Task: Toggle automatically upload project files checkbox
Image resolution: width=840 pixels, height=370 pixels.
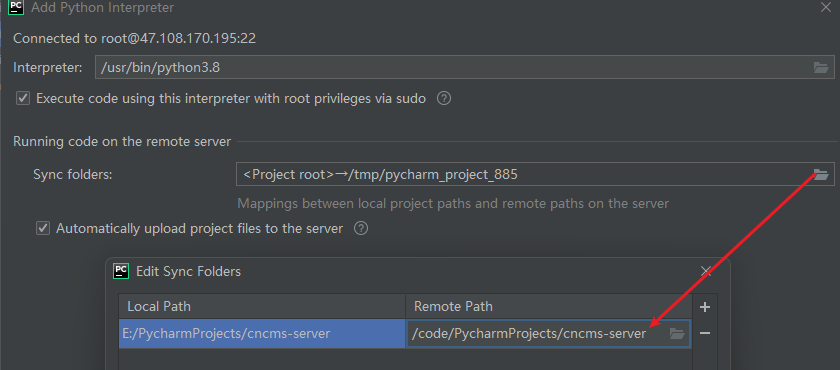Action: (x=43, y=229)
